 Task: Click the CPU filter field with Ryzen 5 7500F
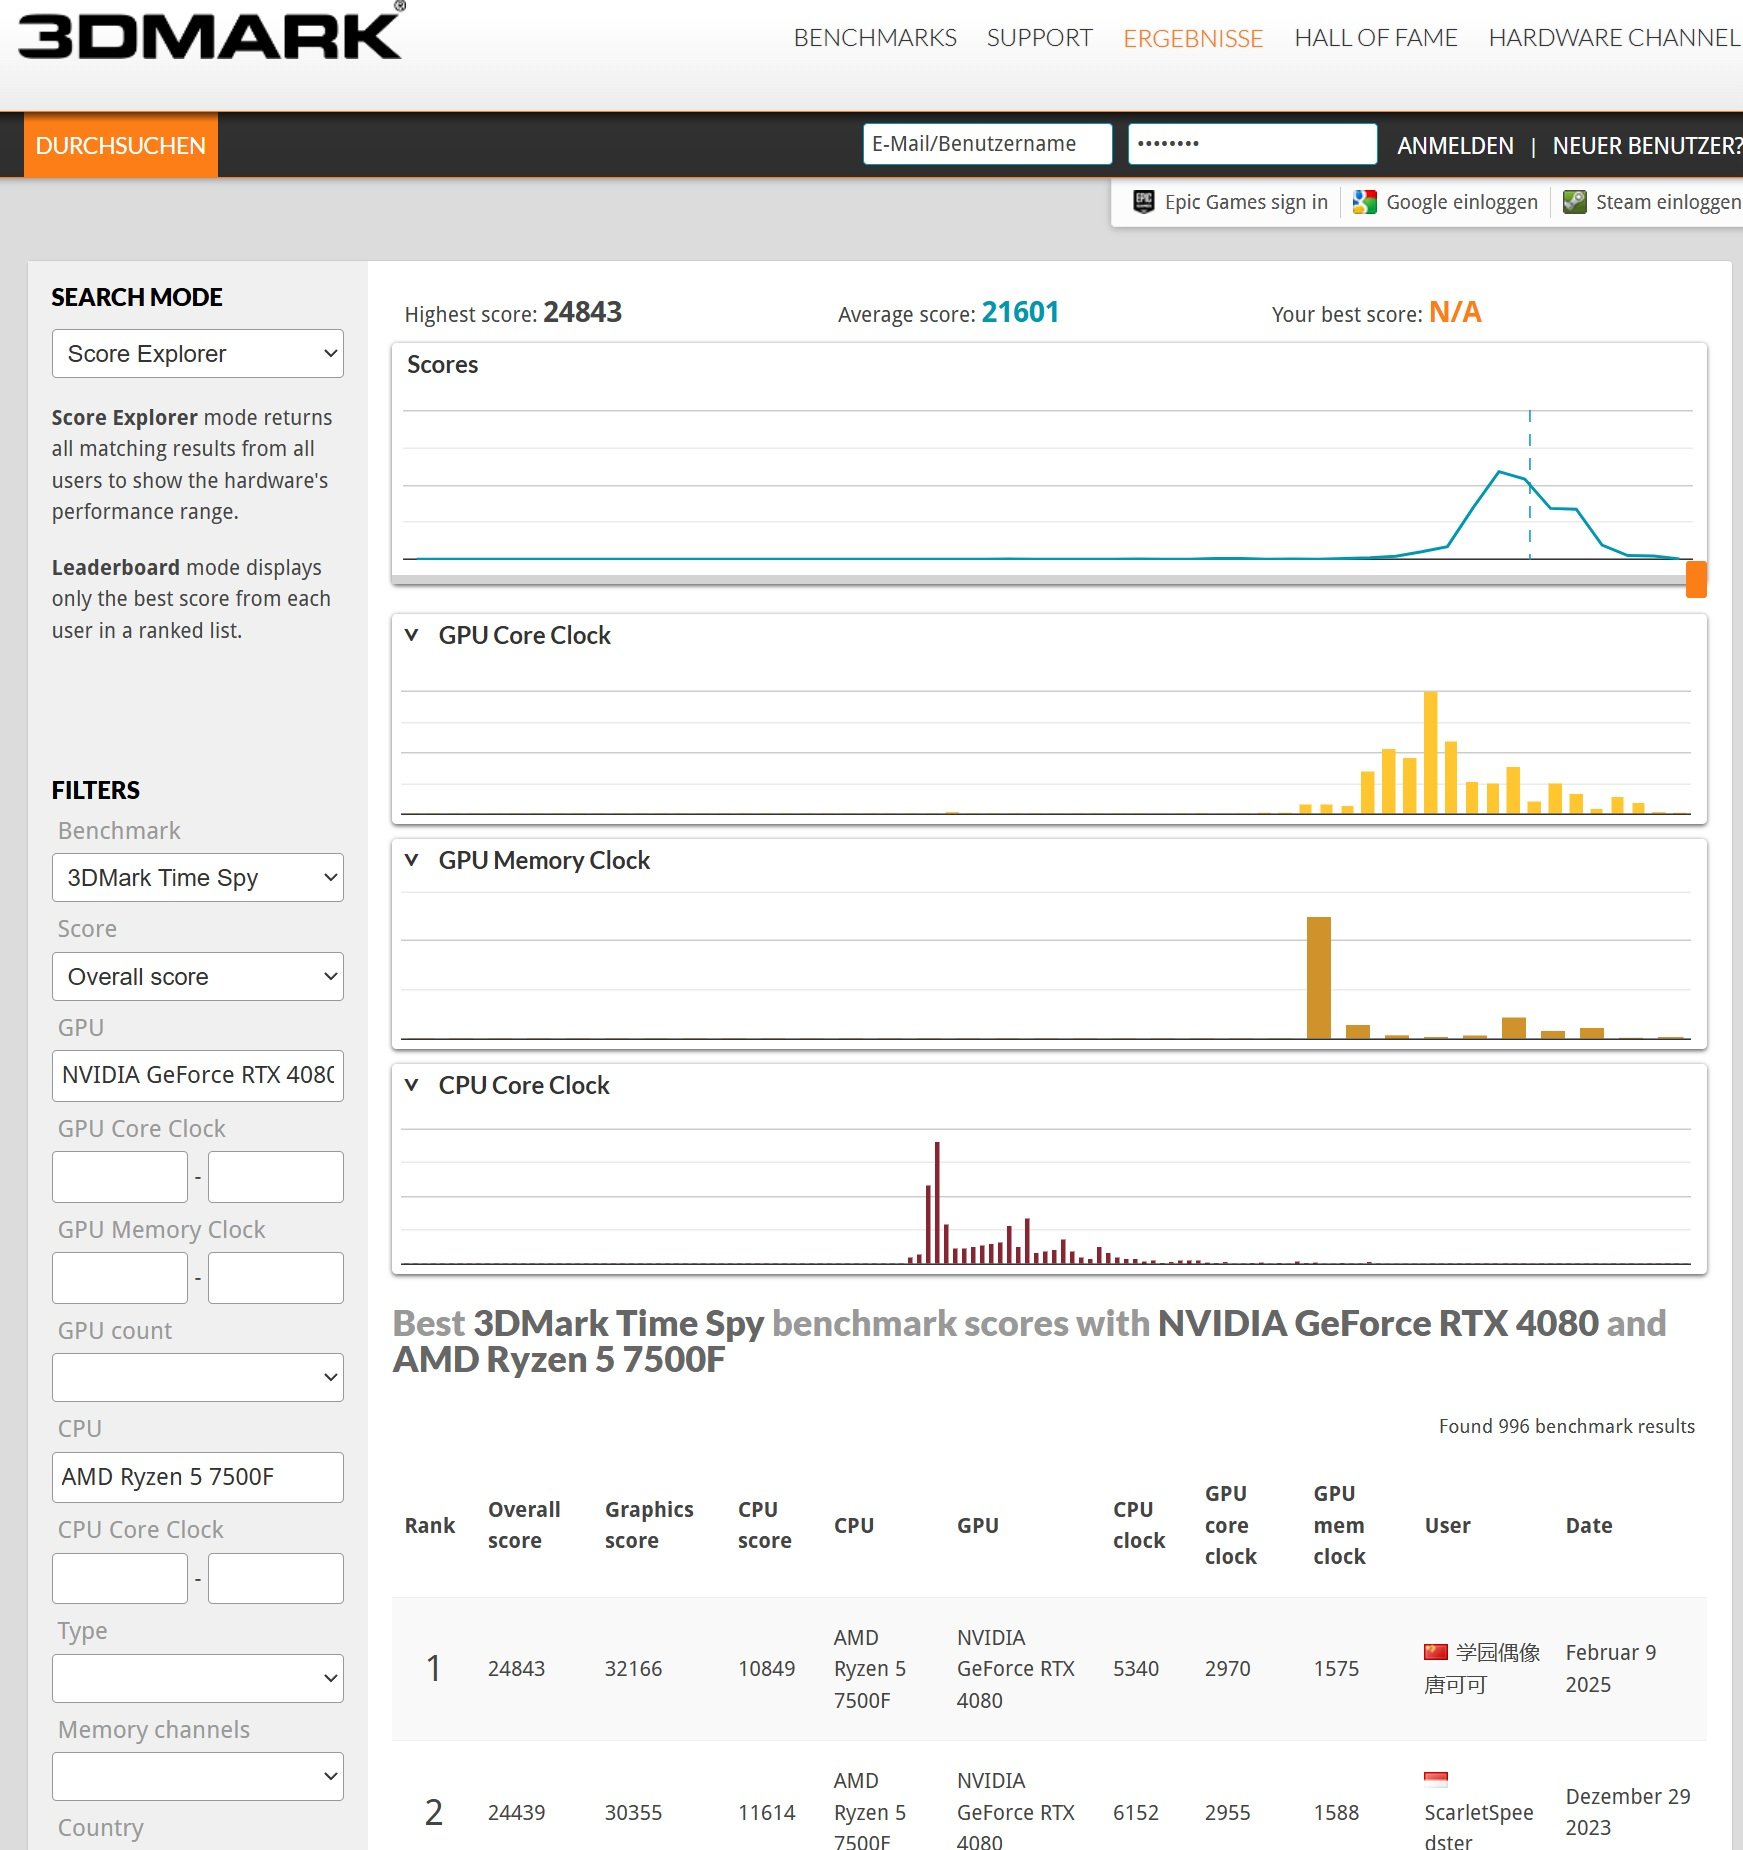point(198,1477)
